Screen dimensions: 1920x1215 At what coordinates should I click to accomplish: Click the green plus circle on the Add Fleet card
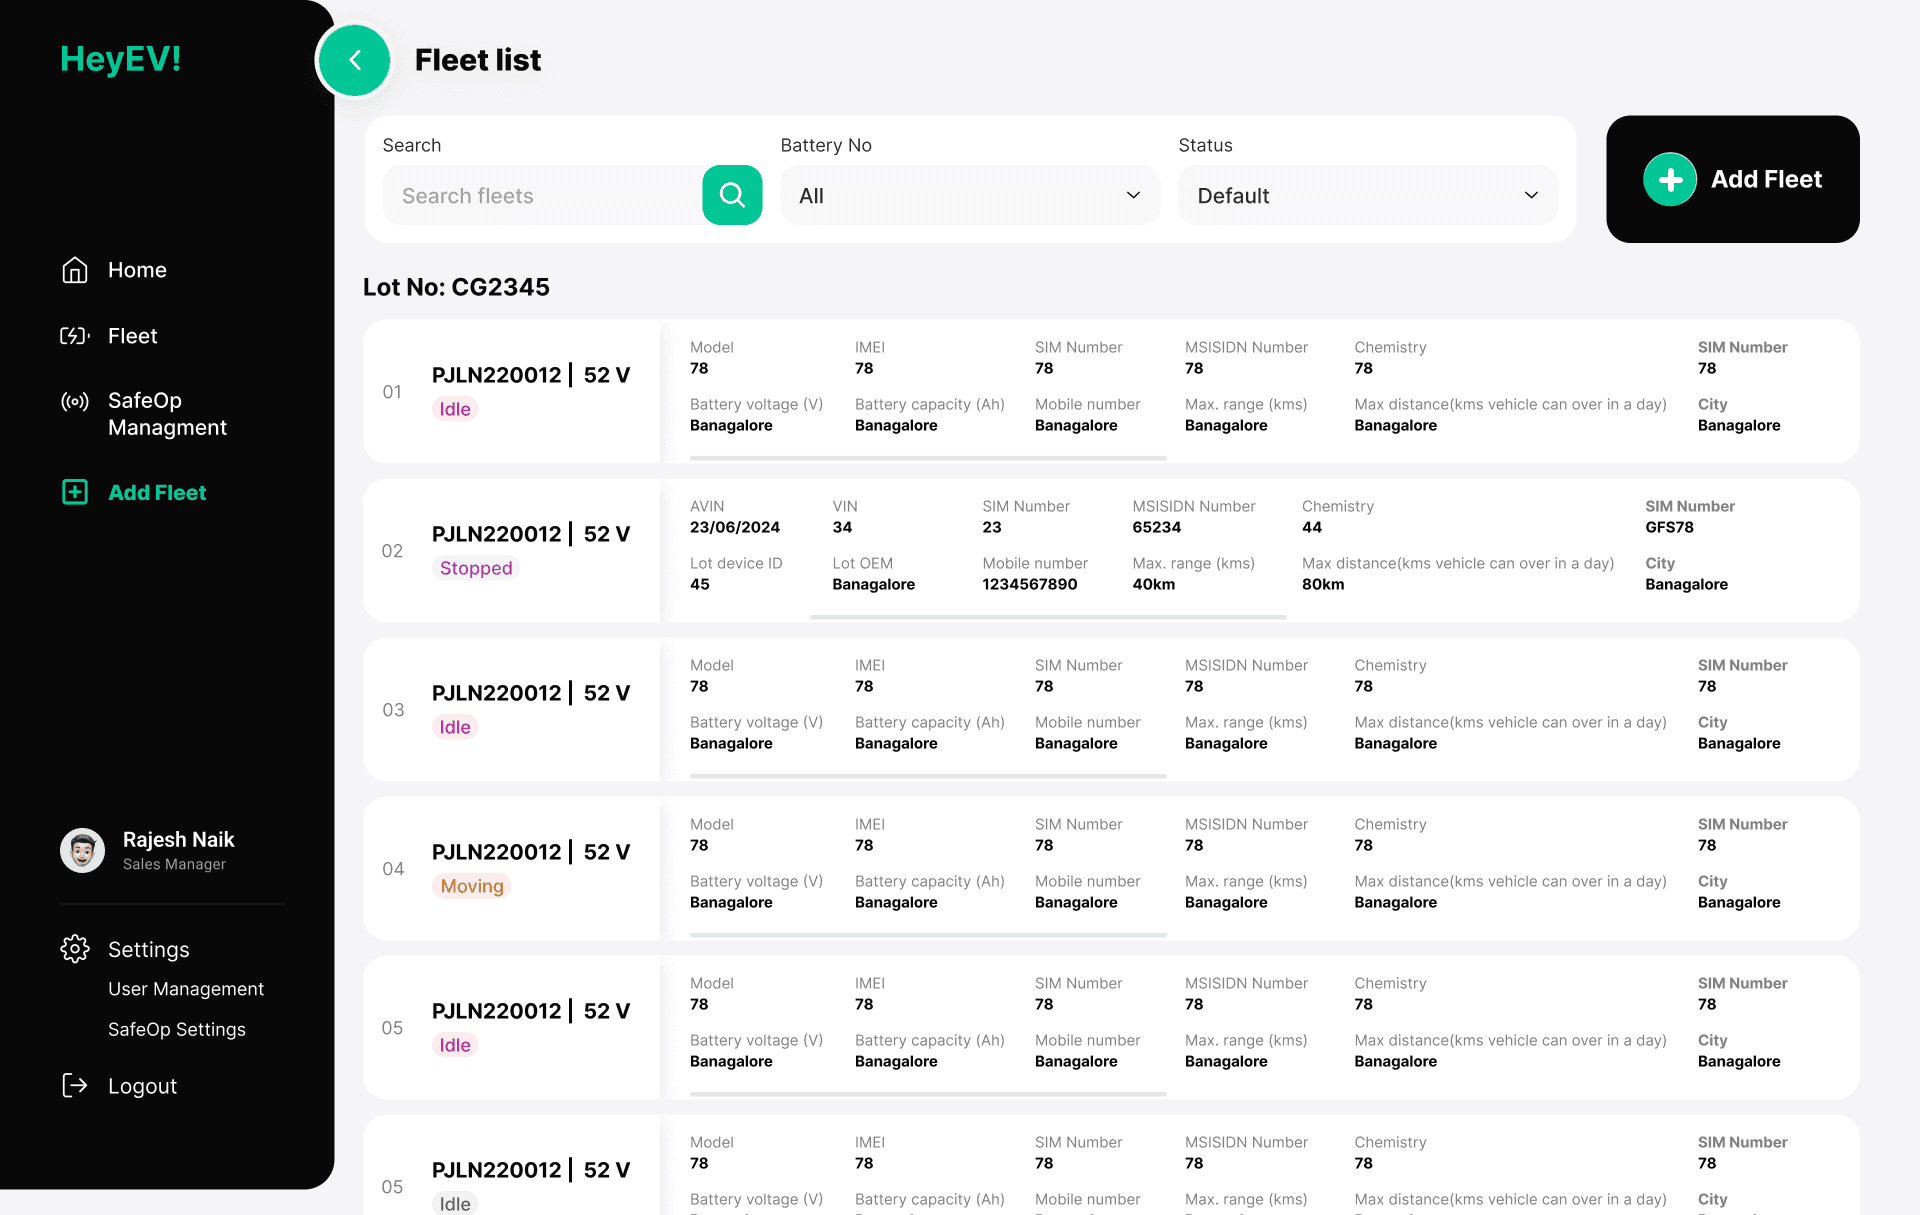[x=1669, y=179]
